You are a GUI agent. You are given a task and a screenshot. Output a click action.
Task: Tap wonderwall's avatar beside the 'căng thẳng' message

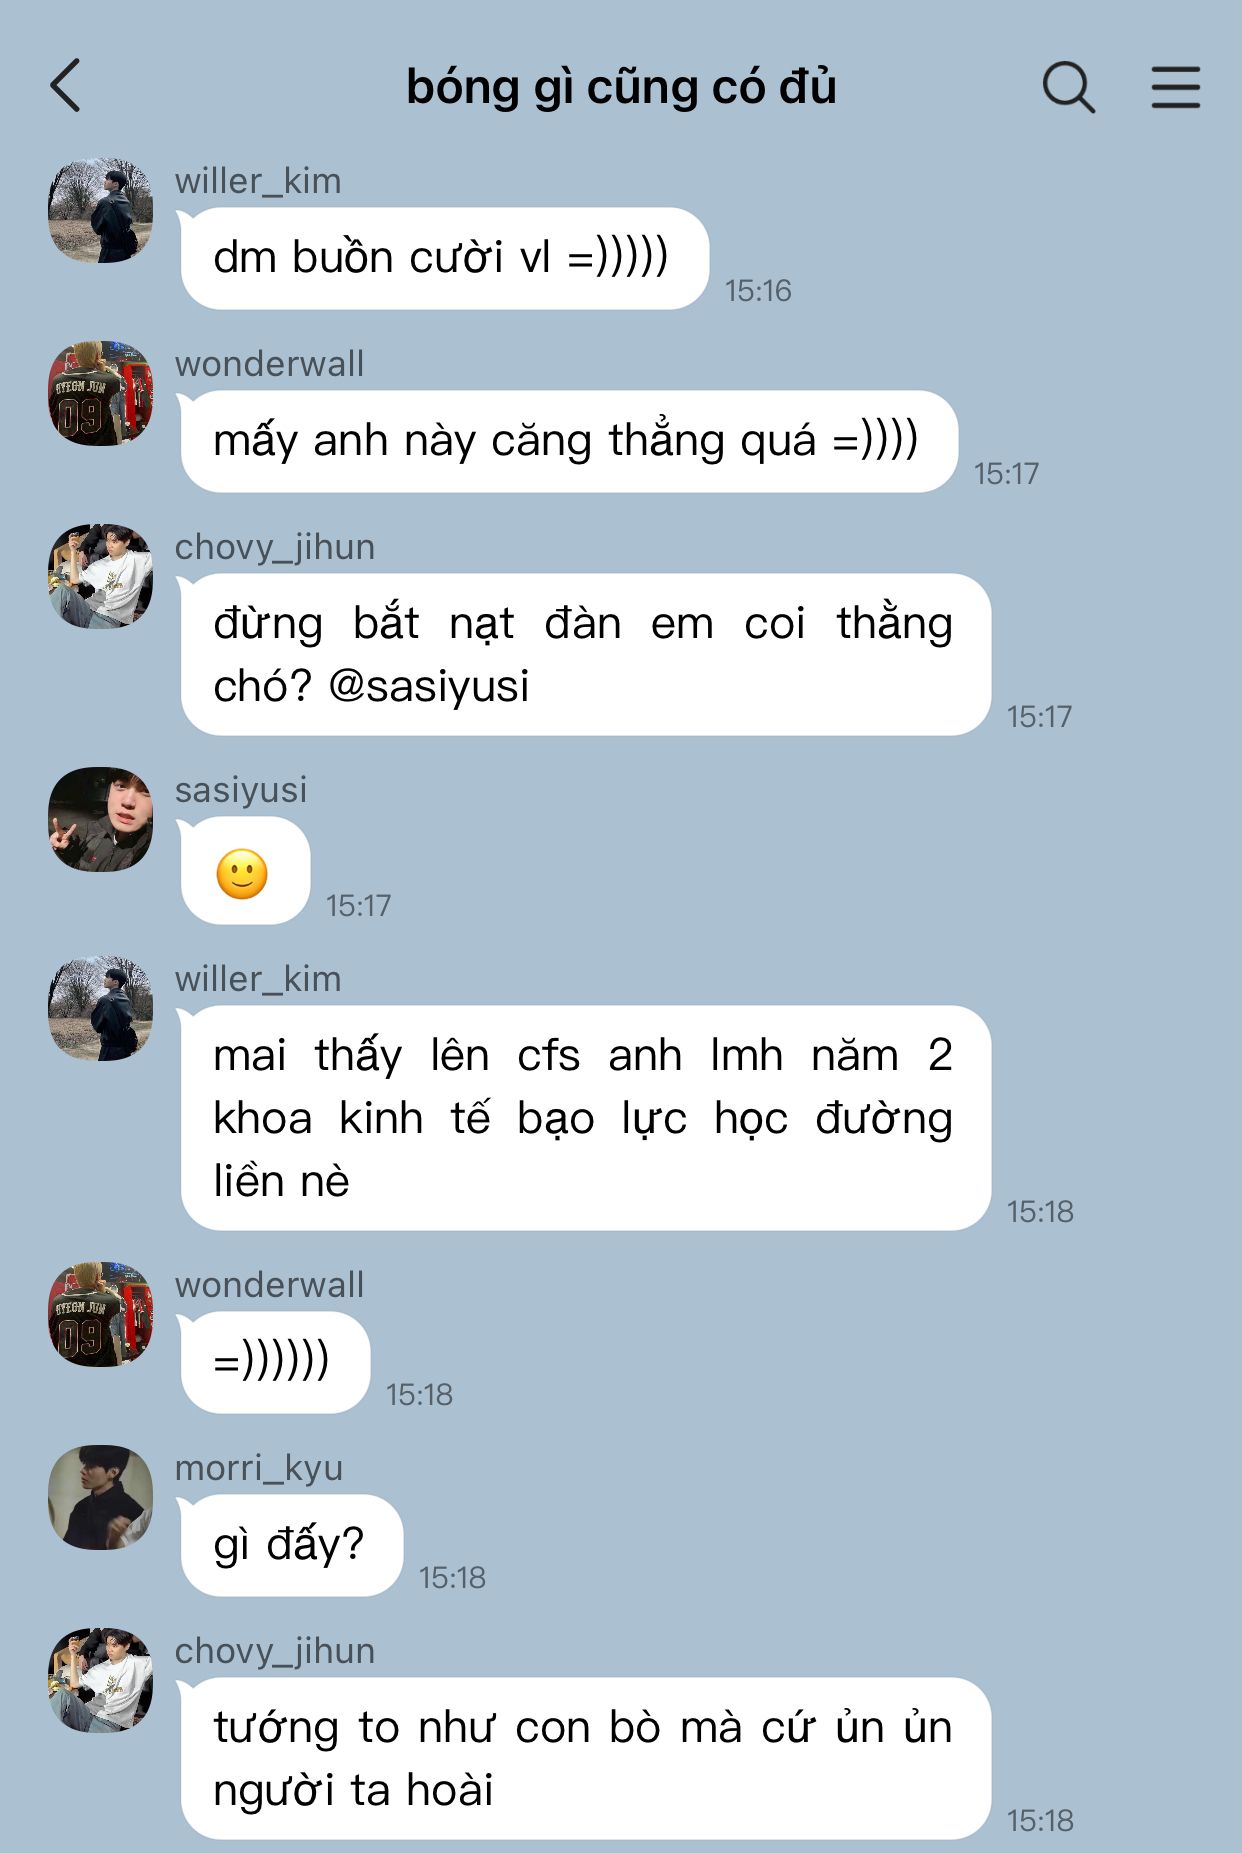point(100,393)
